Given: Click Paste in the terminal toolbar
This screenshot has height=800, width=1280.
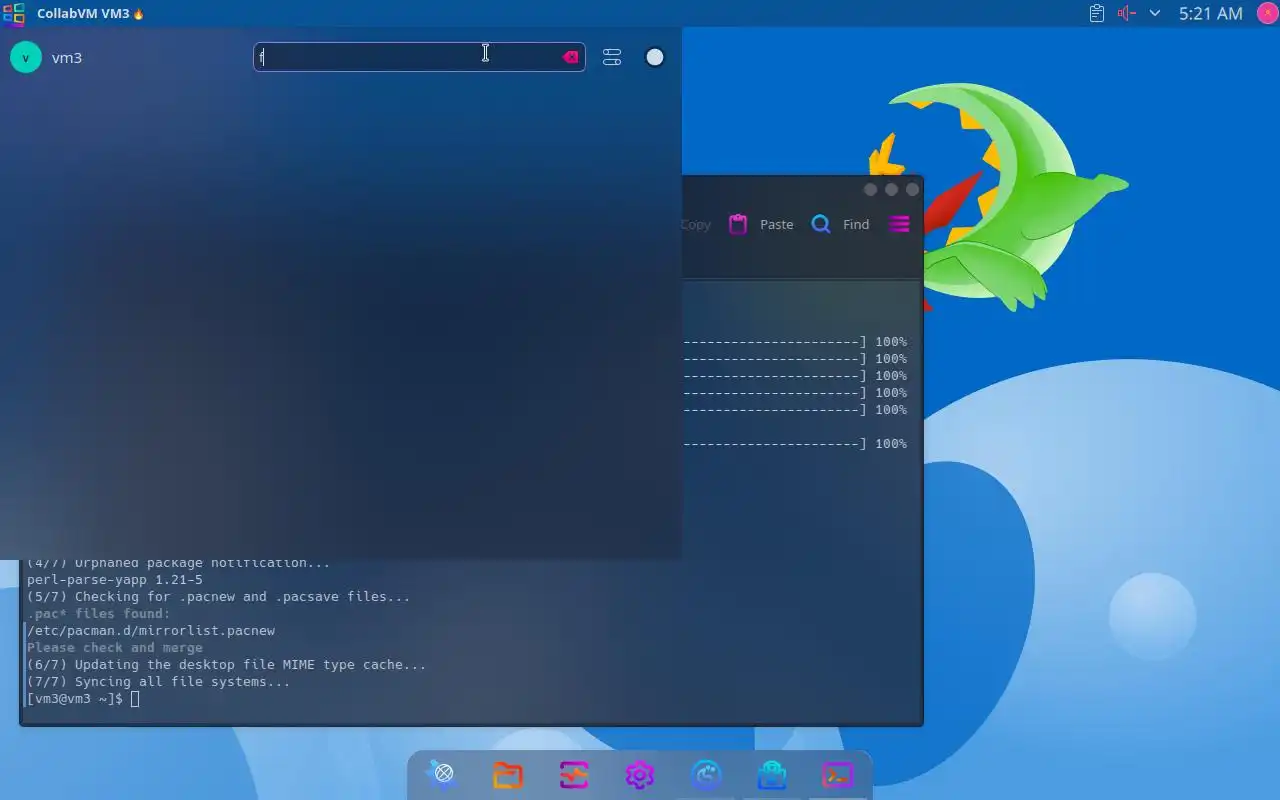Looking at the screenshot, I should [761, 224].
